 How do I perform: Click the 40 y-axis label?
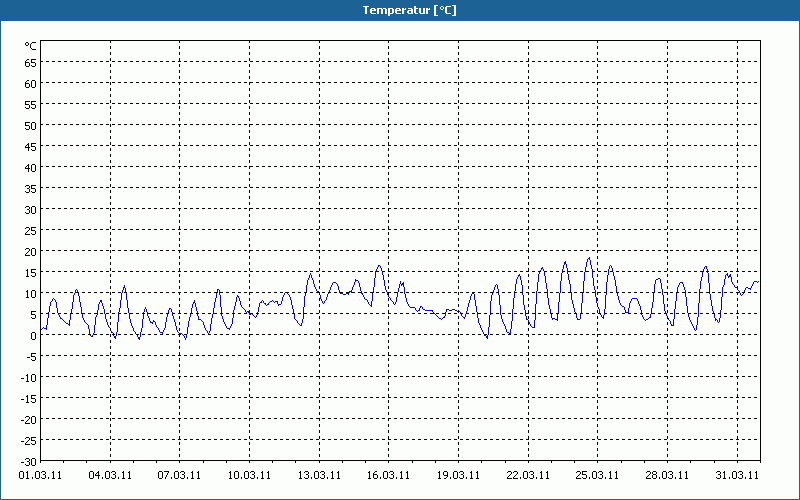[x=31, y=168]
